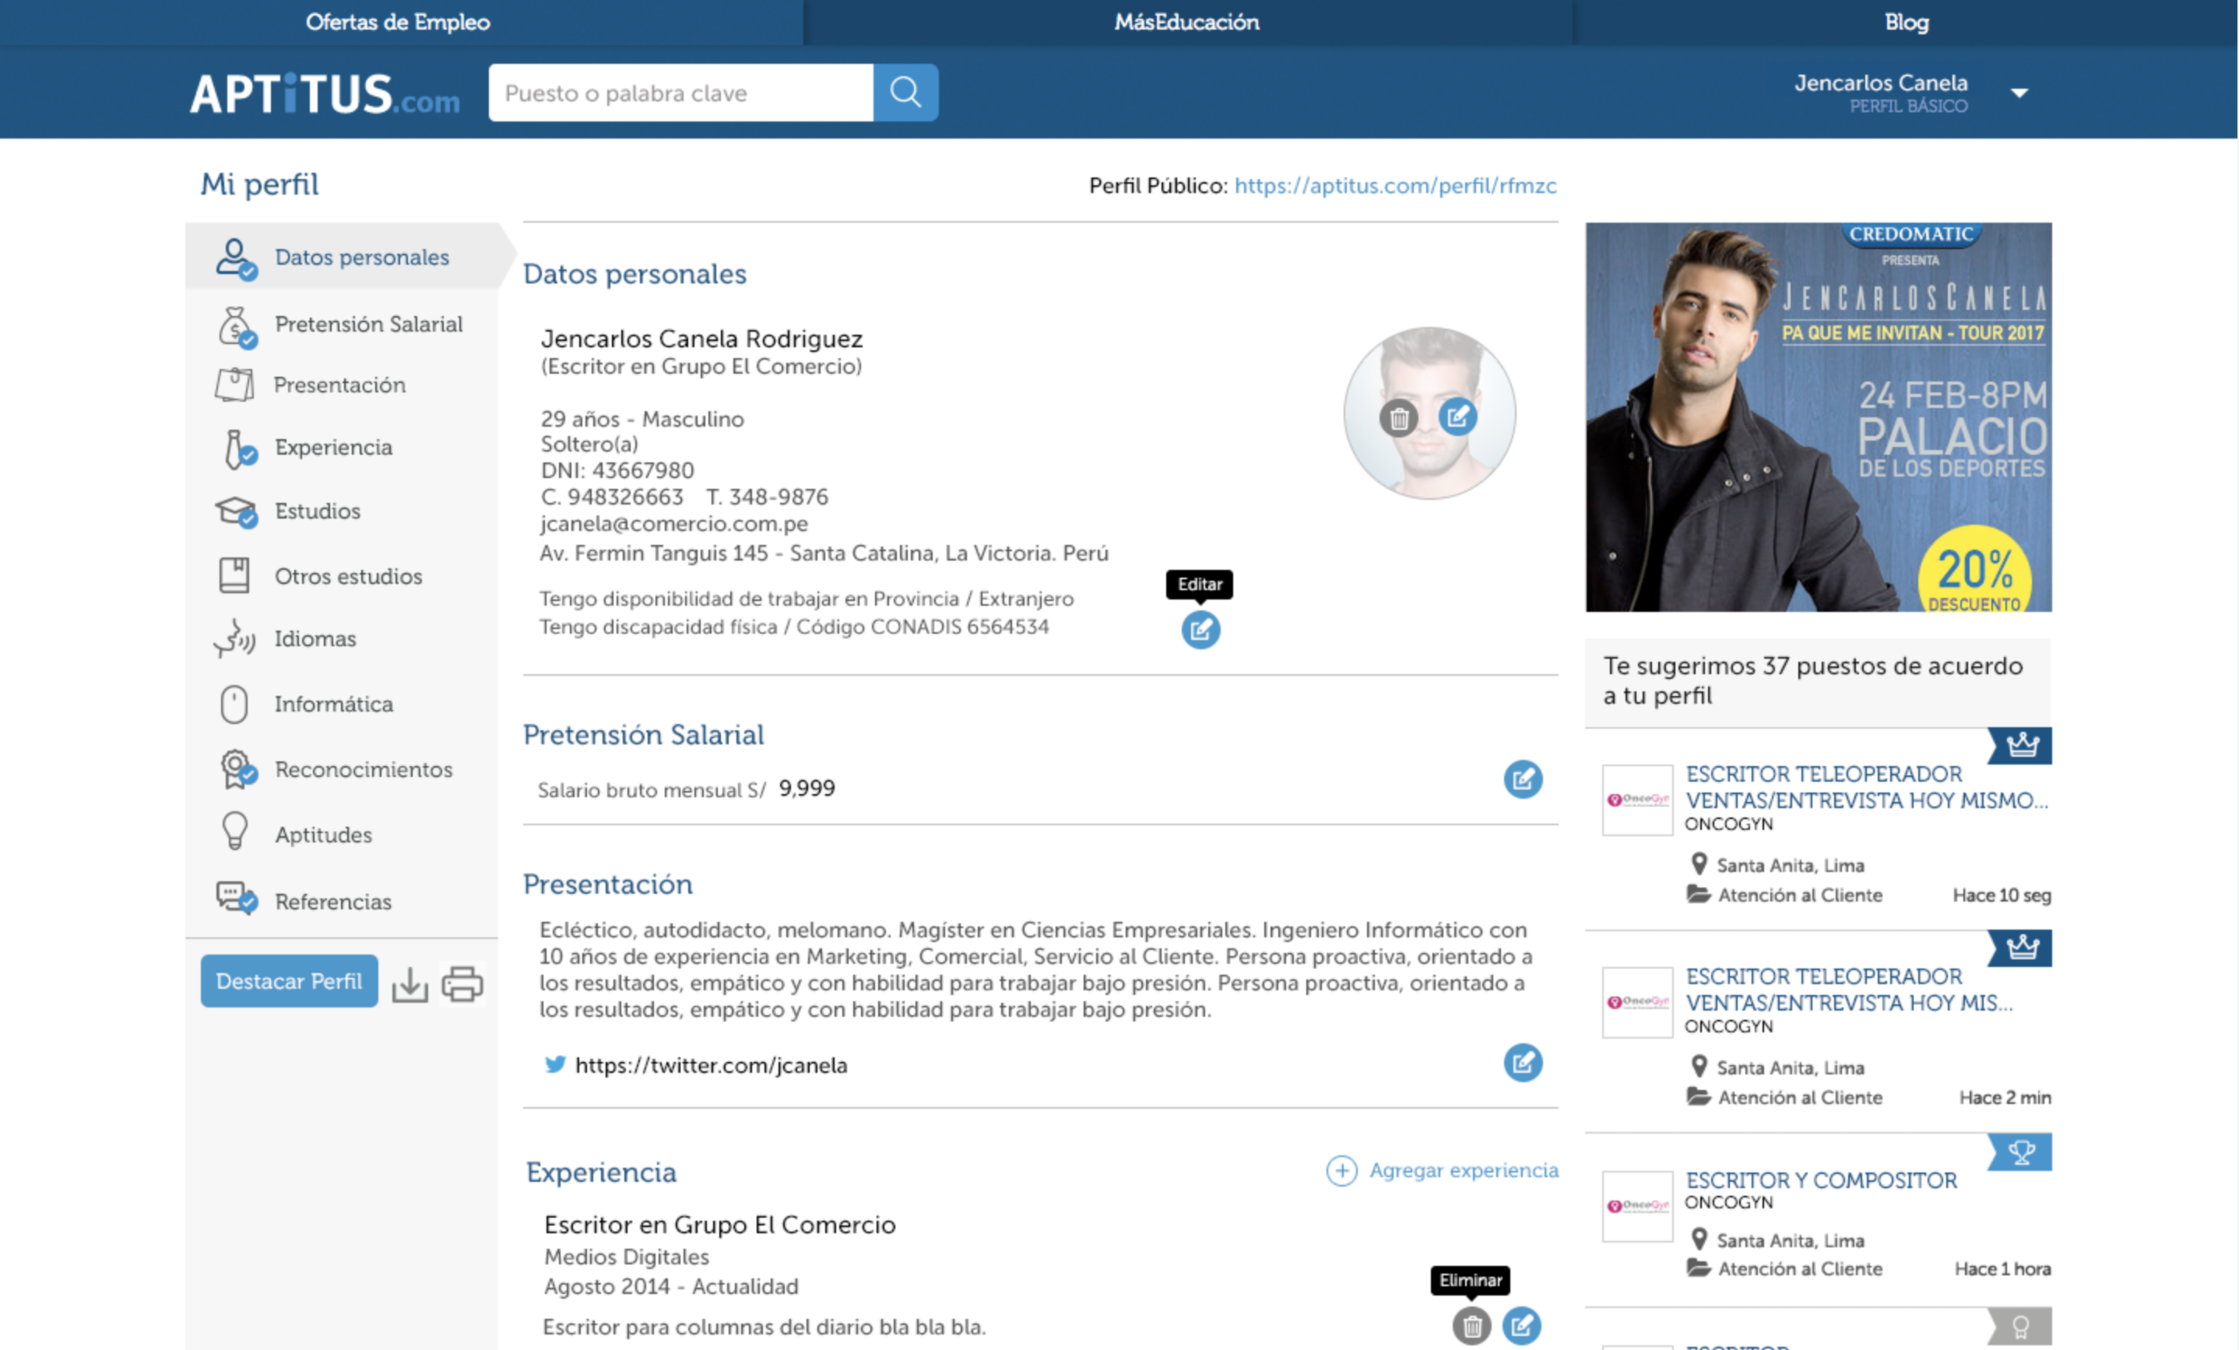Print the profile with the printer icon

click(462, 984)
